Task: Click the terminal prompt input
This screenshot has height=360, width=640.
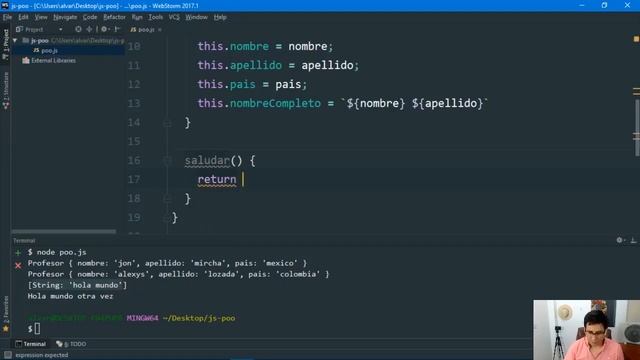Action: (37, 329)
